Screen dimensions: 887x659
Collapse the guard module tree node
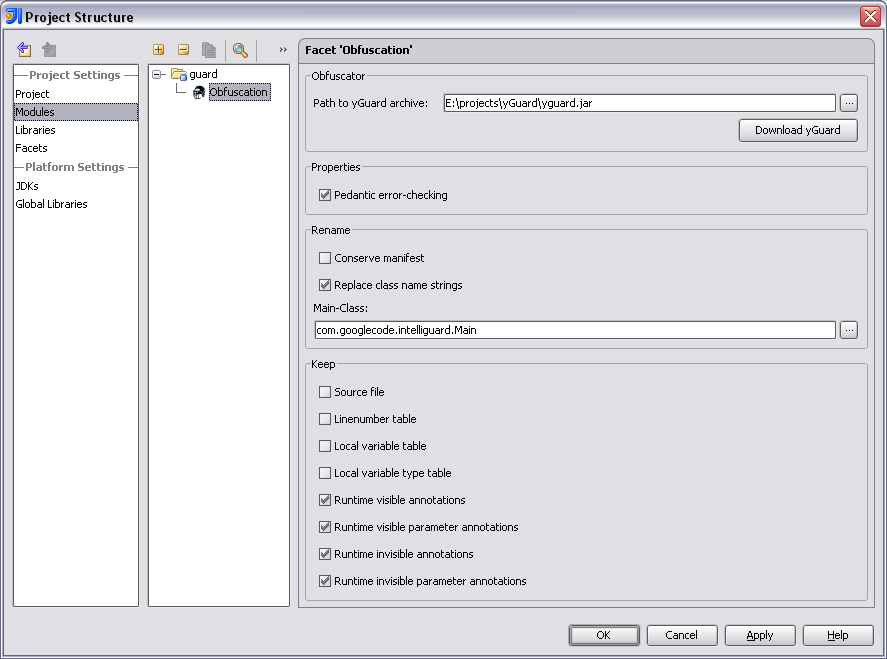(157, 74)
